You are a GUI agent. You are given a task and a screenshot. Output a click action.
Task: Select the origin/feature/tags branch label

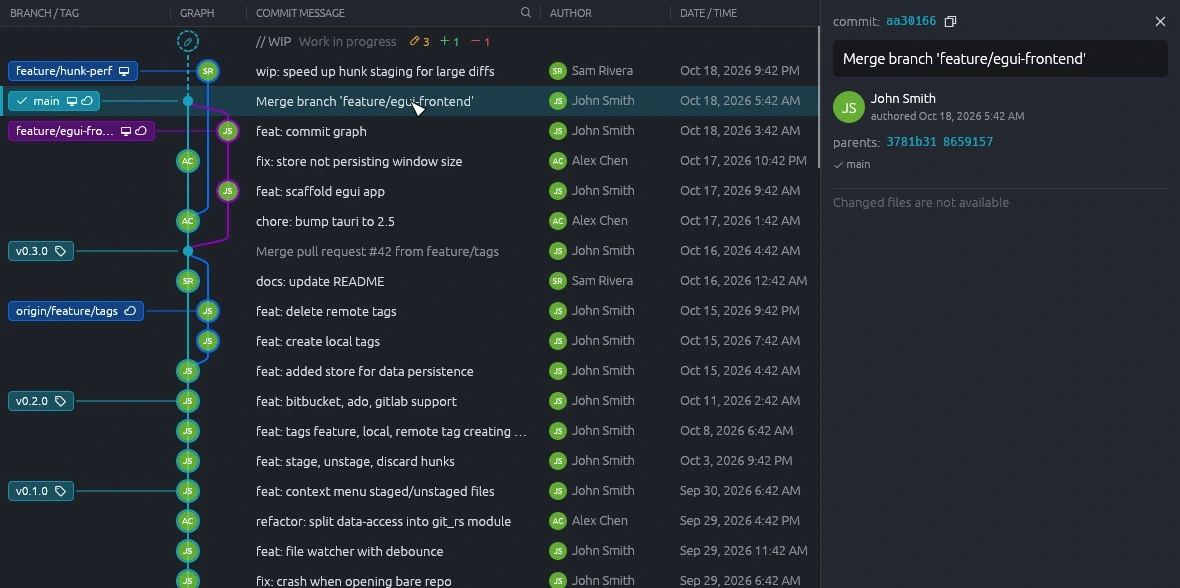point(76,311)
